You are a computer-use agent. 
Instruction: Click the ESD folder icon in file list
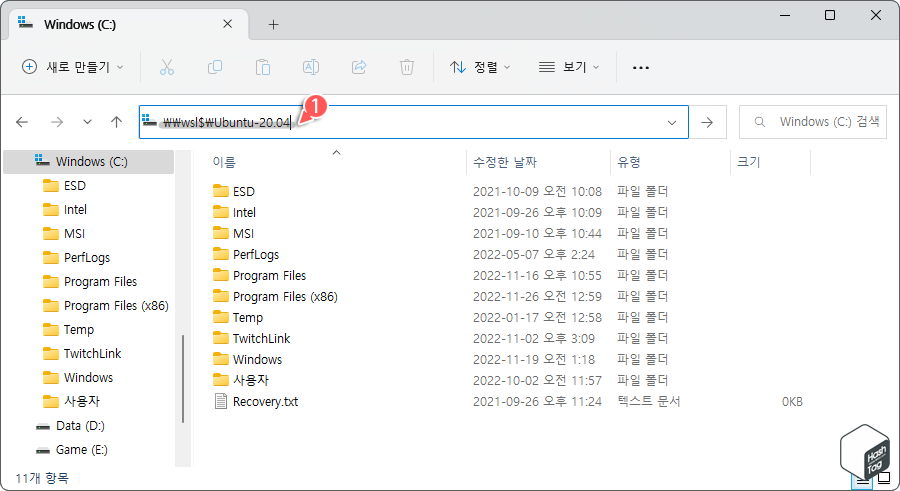click(x=220, y=191)
